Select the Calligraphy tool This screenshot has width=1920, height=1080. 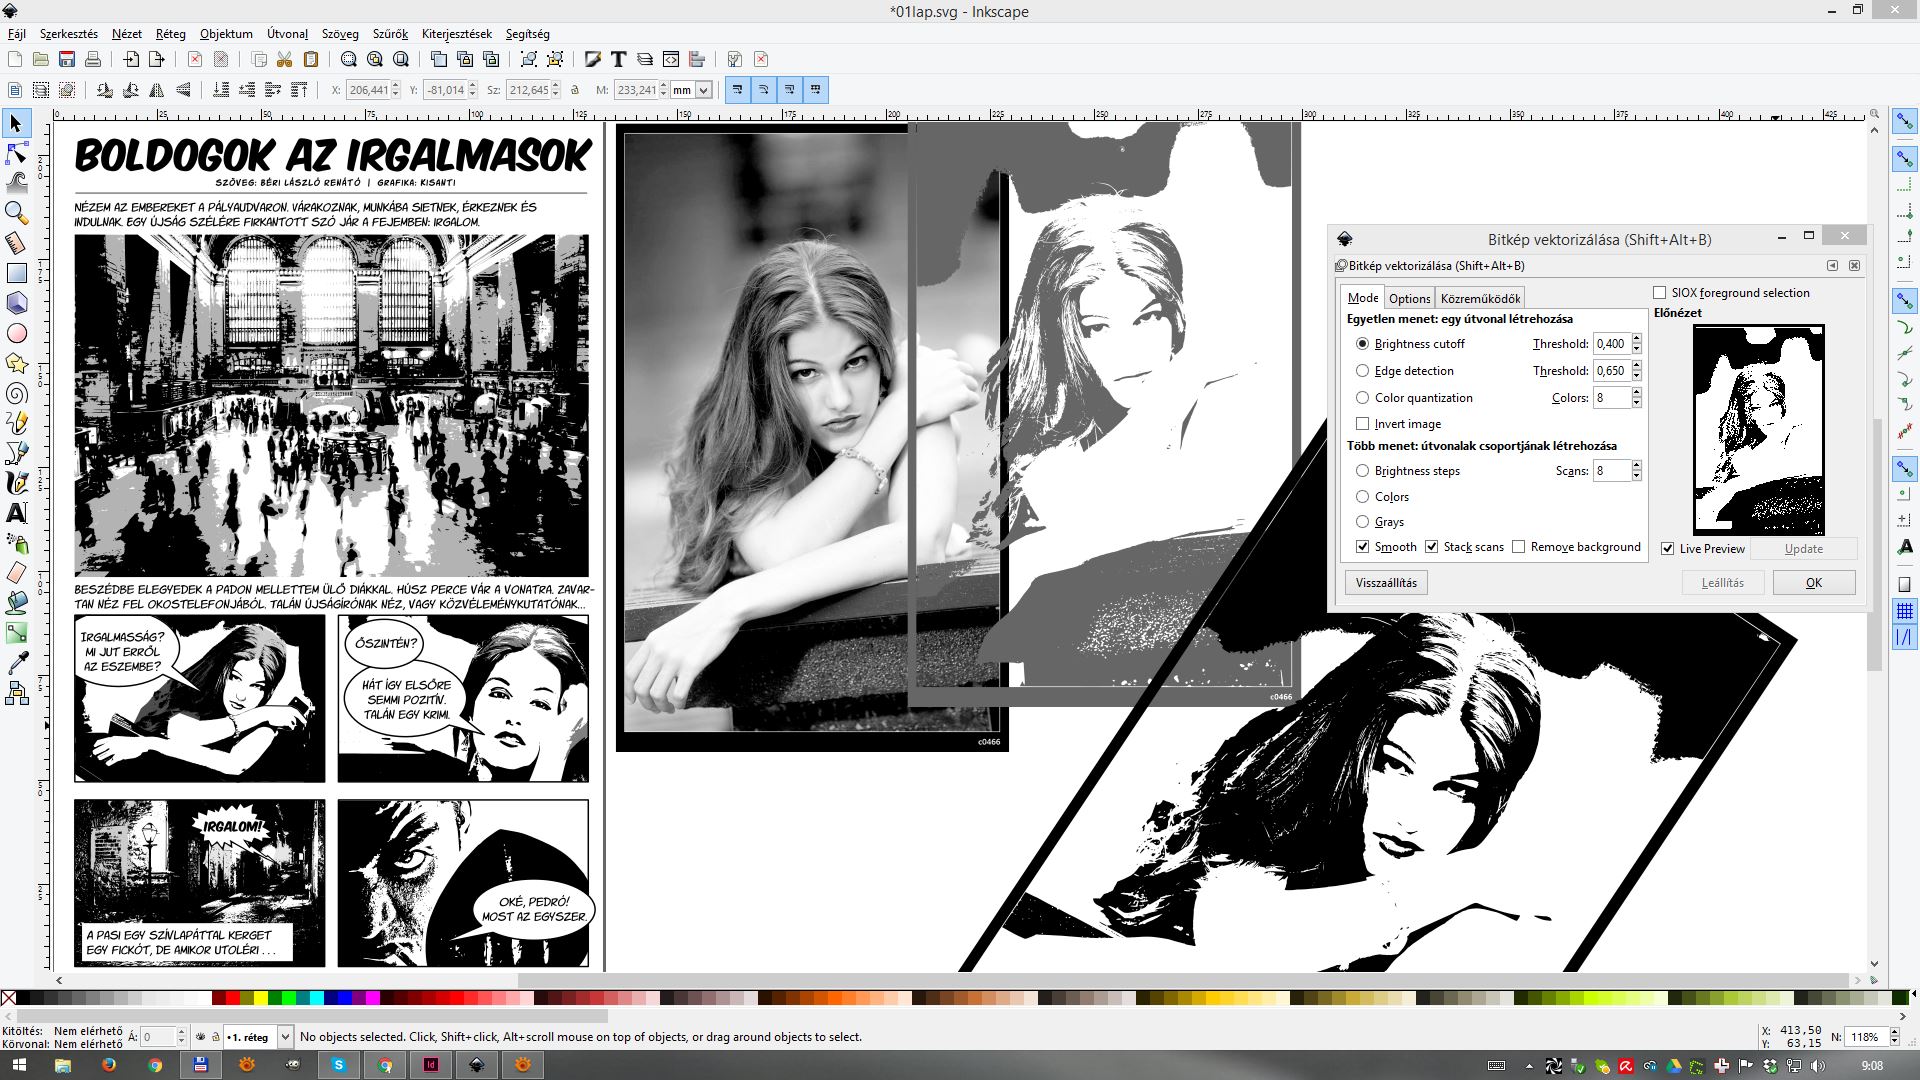pos(16,483)
